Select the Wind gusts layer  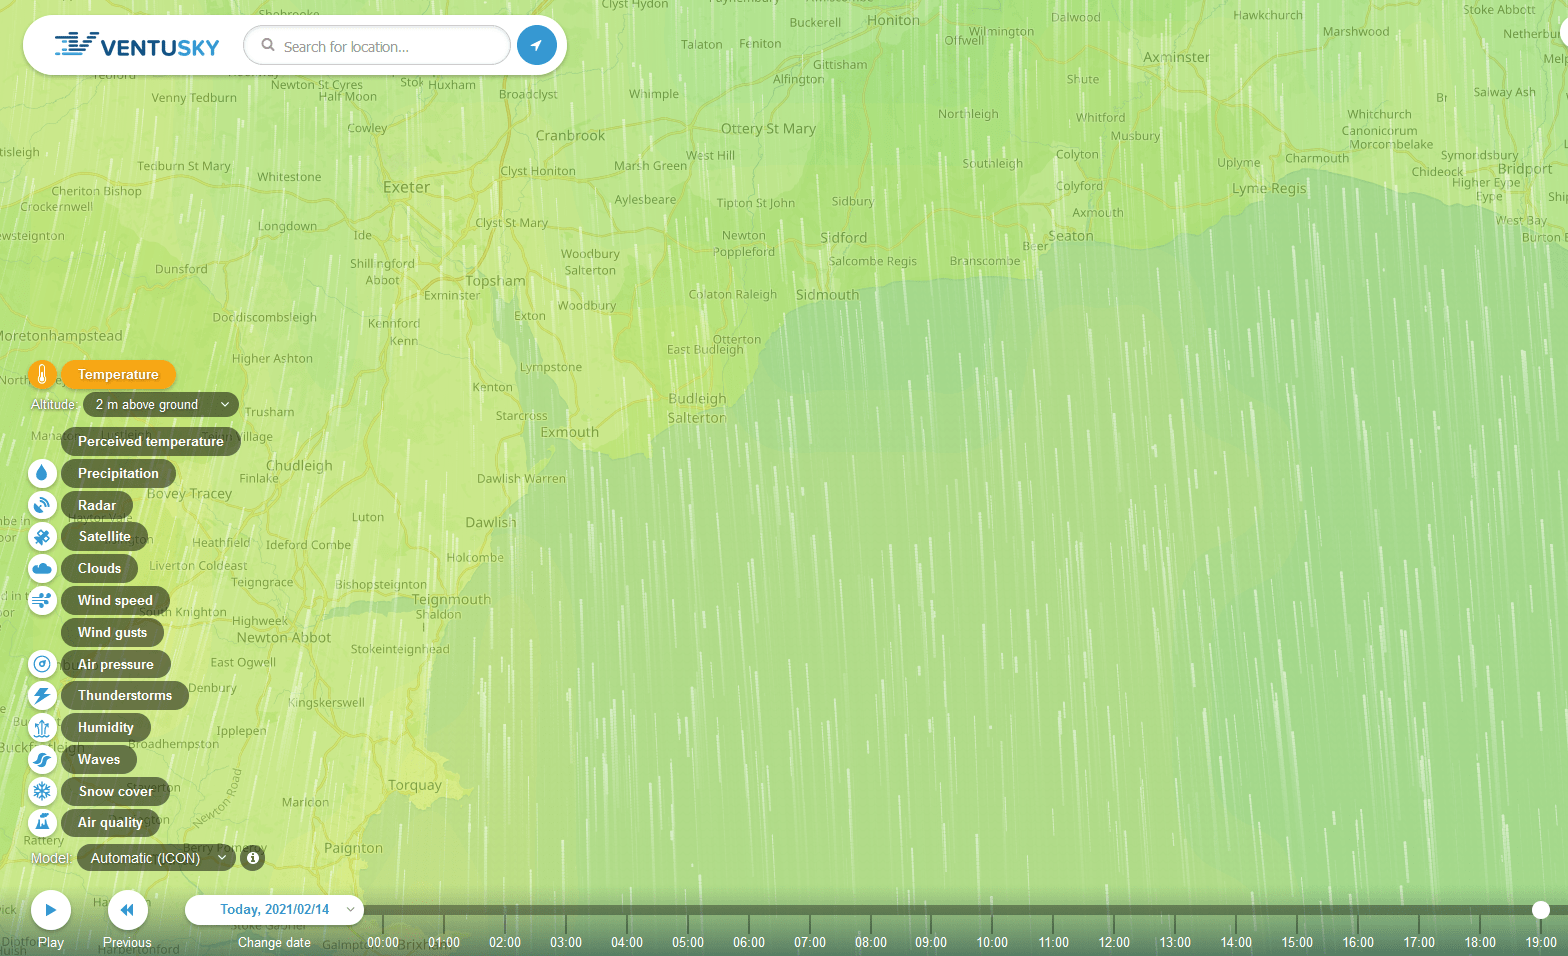pos(112,632)
